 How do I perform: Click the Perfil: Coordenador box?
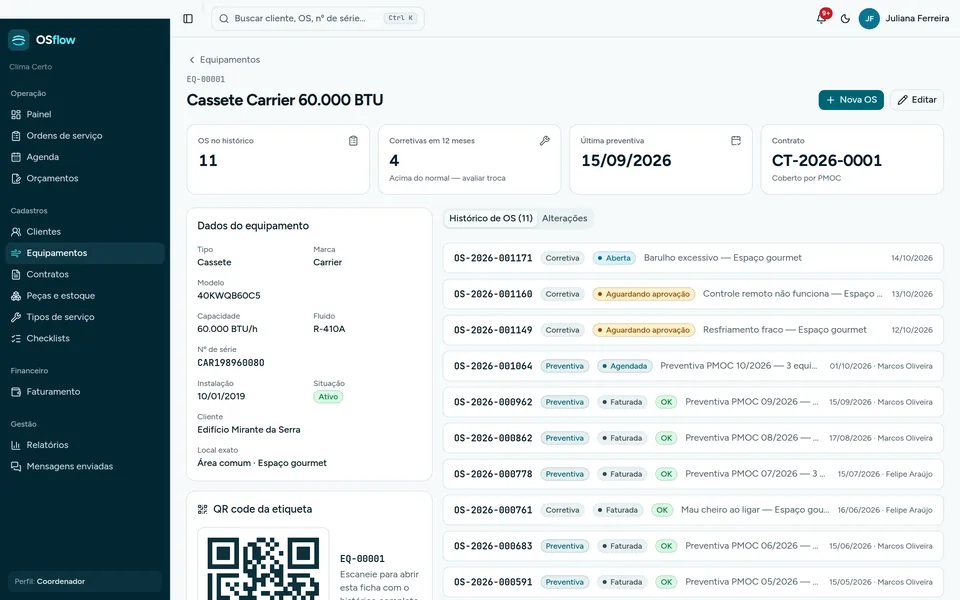click(x=85, y=582)
